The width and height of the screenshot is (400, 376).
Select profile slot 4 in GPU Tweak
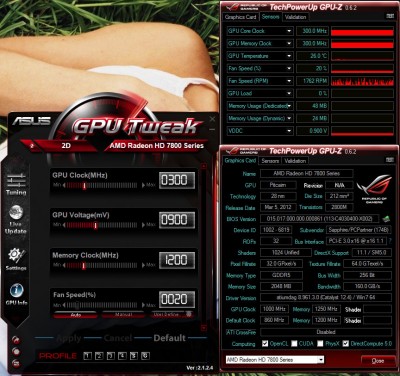pyautogui.click(x=122, y=356)
